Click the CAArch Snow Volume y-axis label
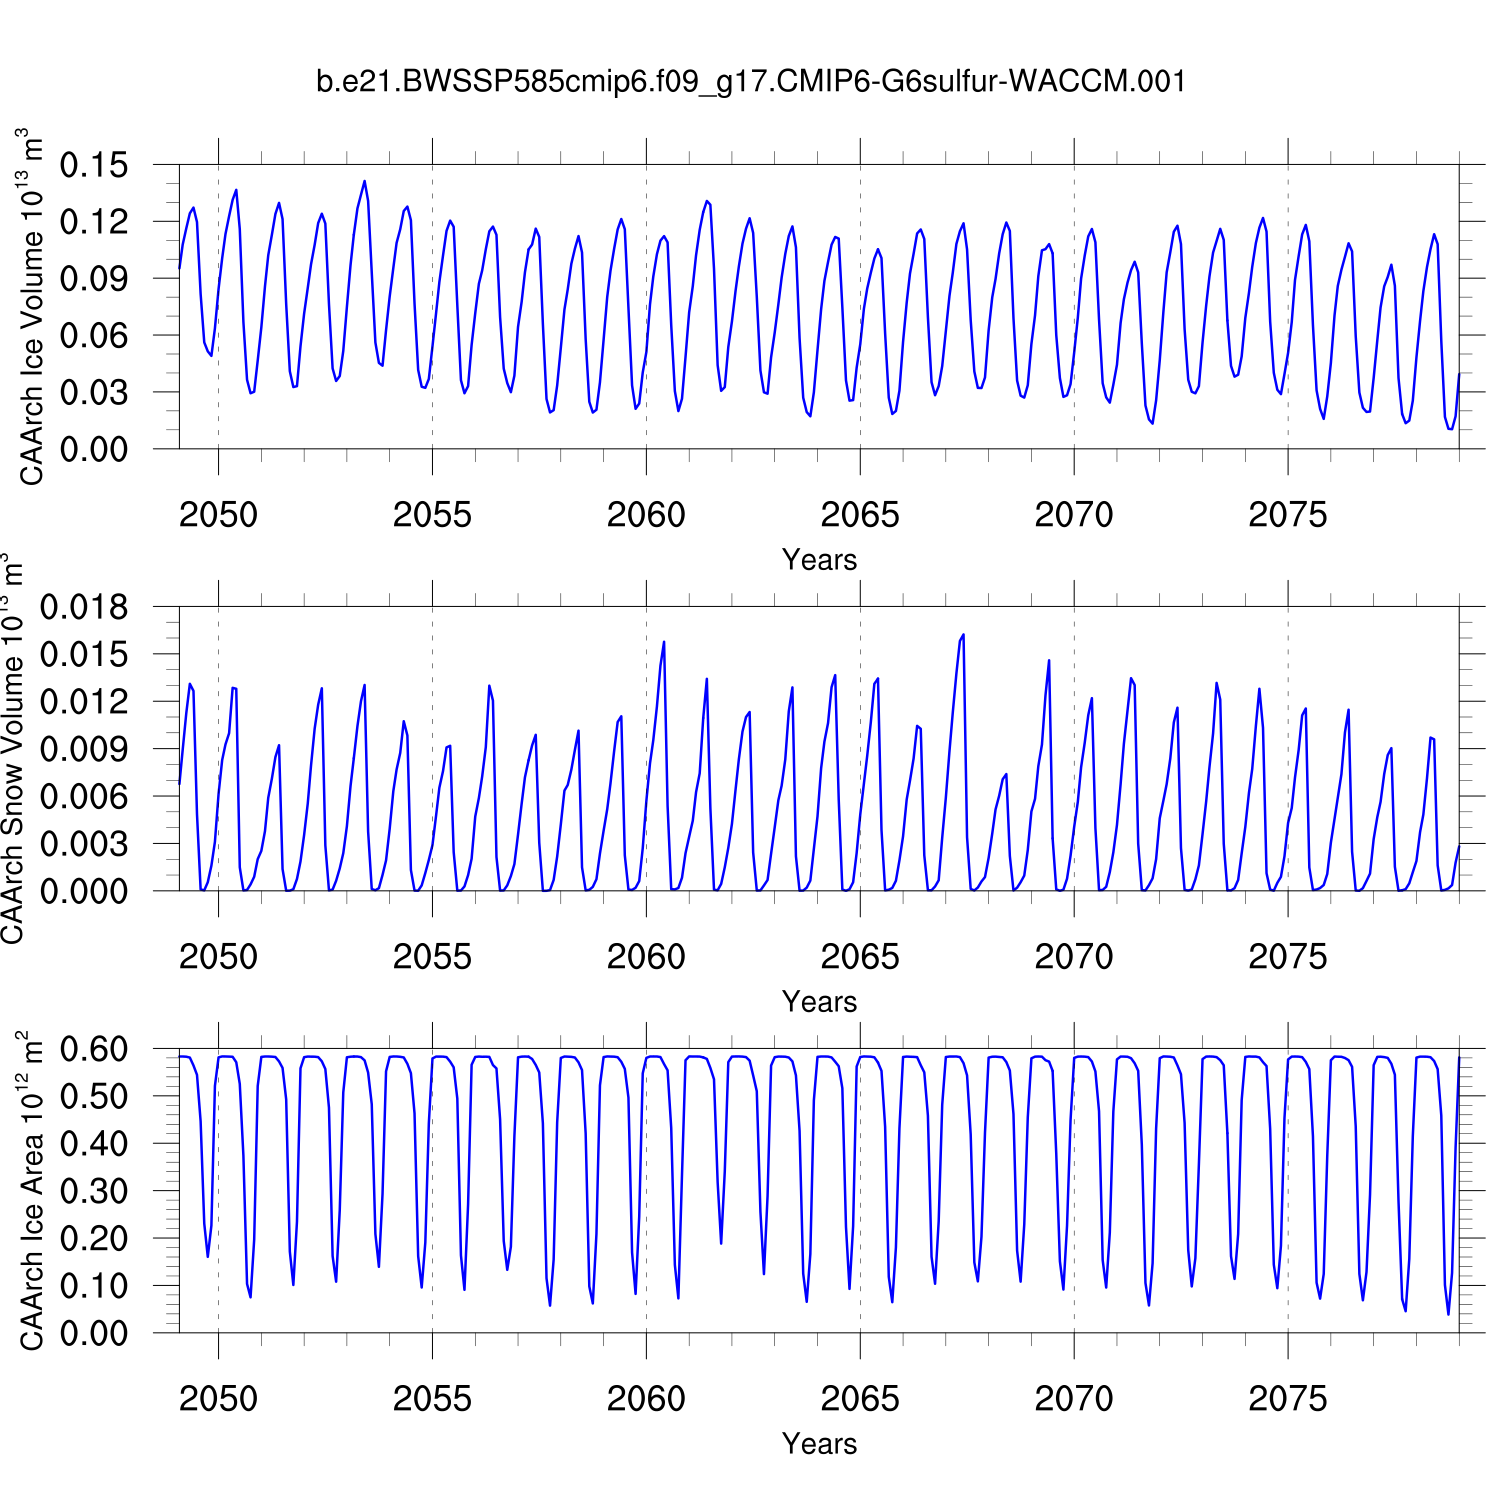The image size is (1500, 1500). click(12, 750)
